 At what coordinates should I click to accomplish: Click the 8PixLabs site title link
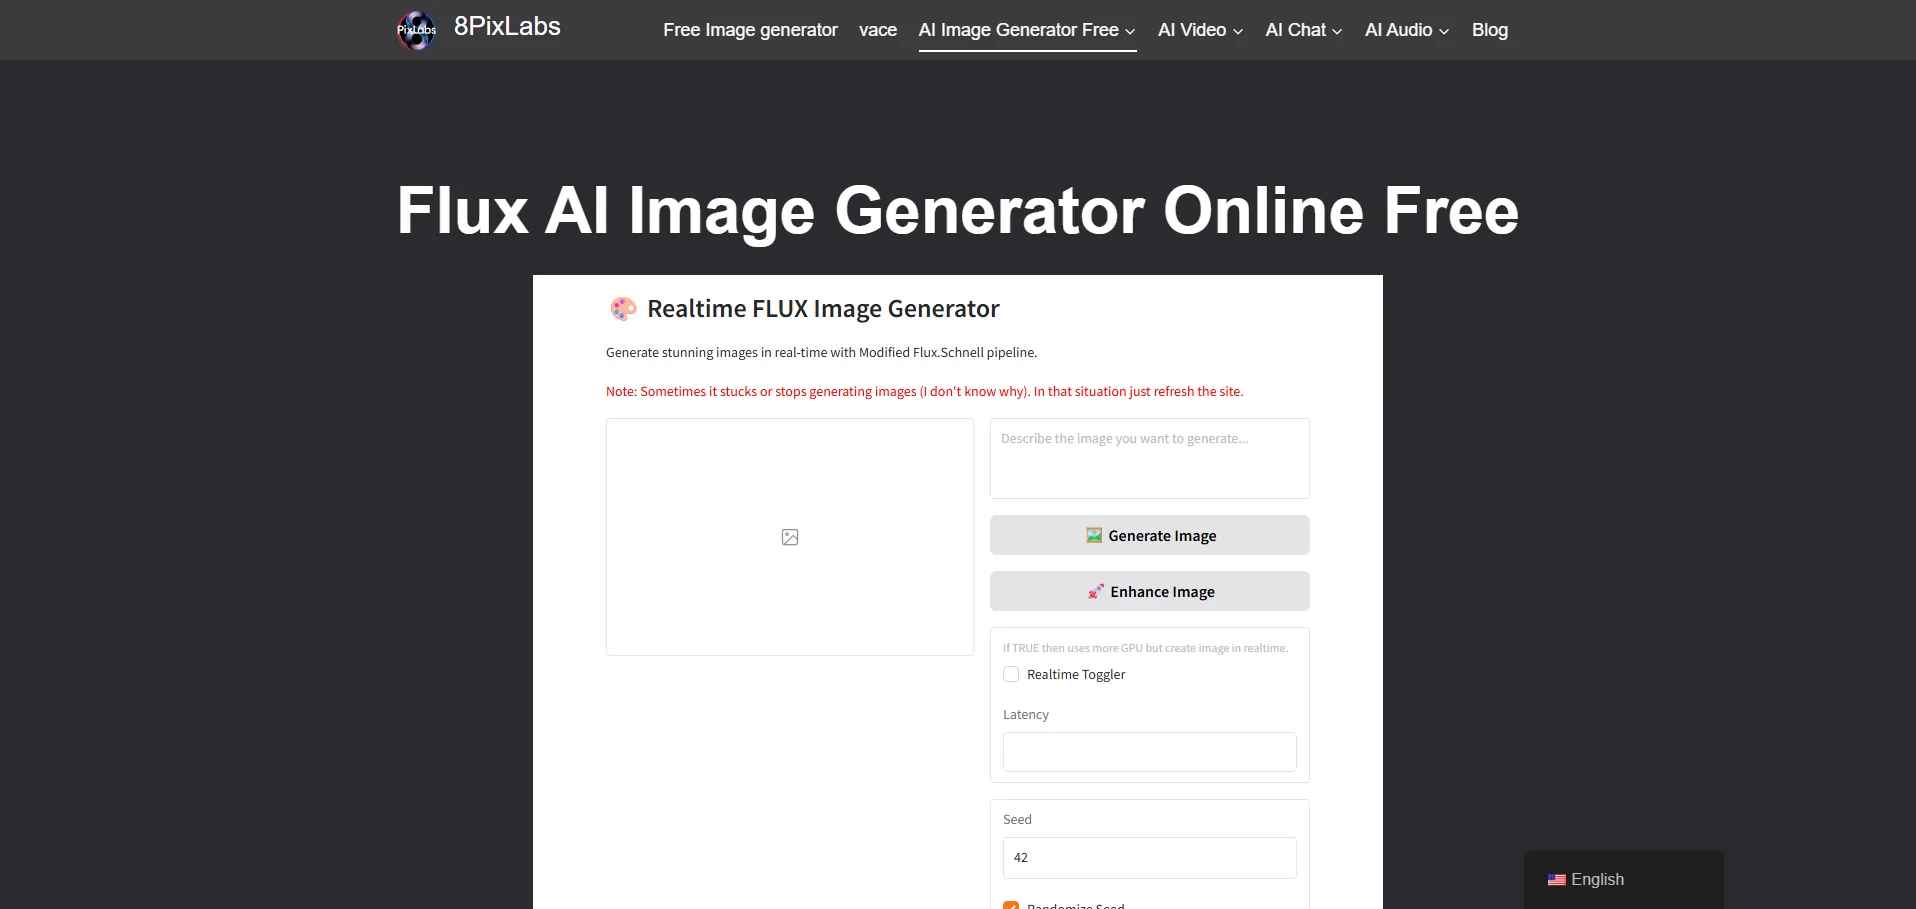[x=507, y=27]
